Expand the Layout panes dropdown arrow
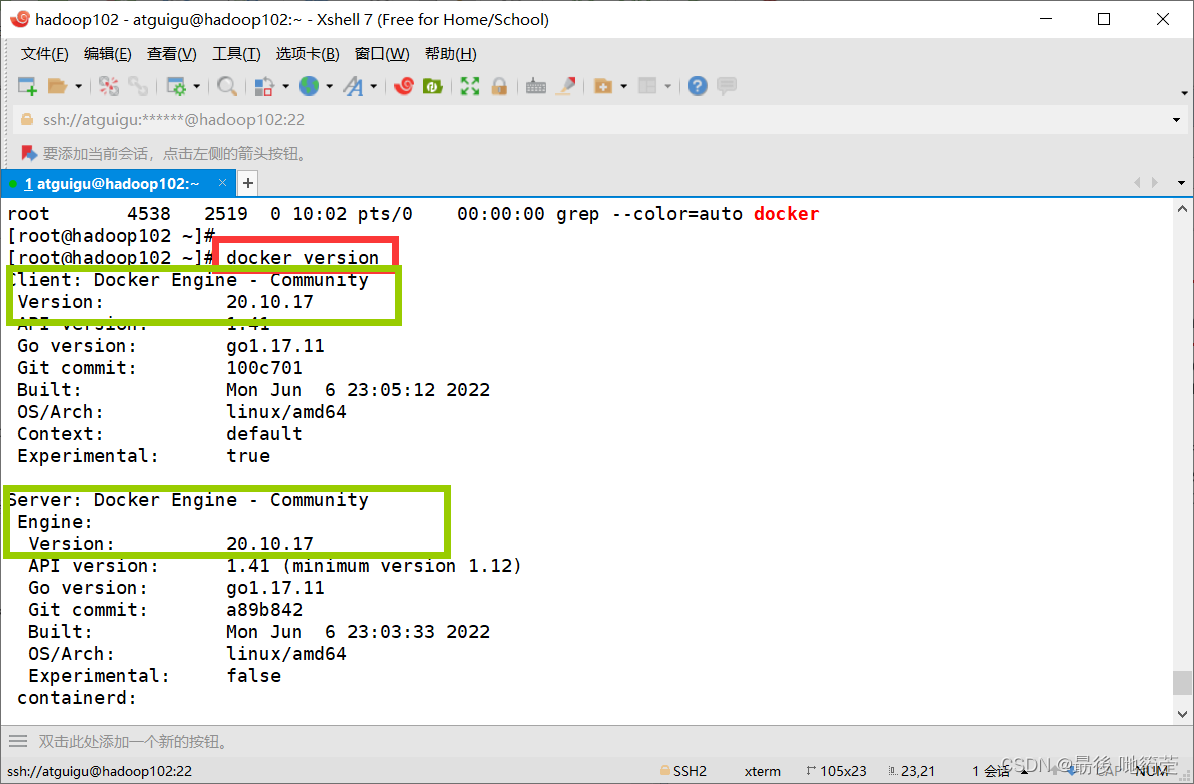Image resolution: width=1194 pixels, height=784 pixels. (668, 87)
